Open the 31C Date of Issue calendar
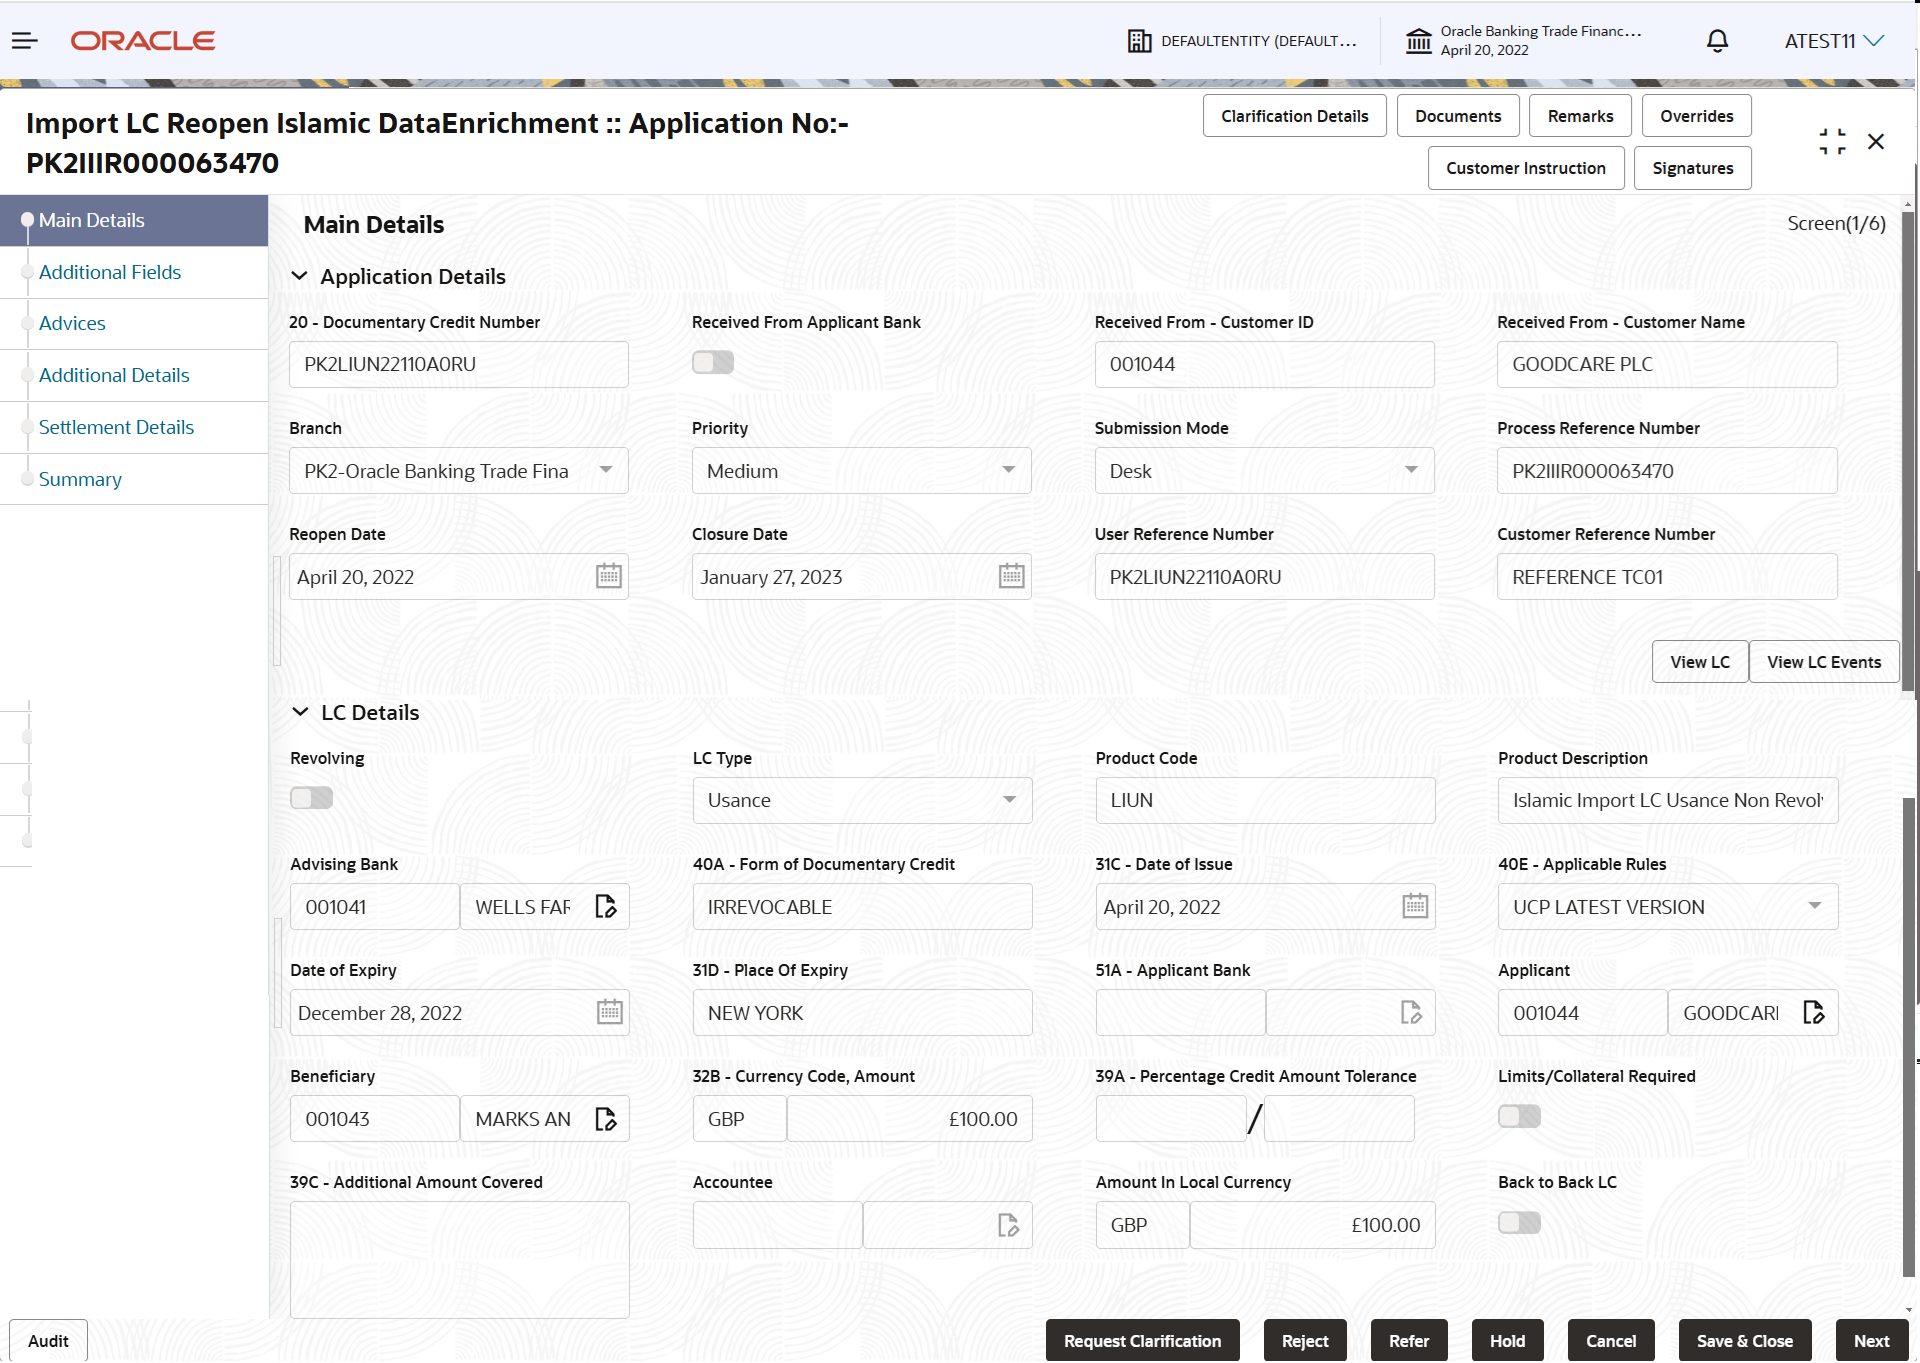Viewport: 1920px width, 1363px height. pos(1414,906)
